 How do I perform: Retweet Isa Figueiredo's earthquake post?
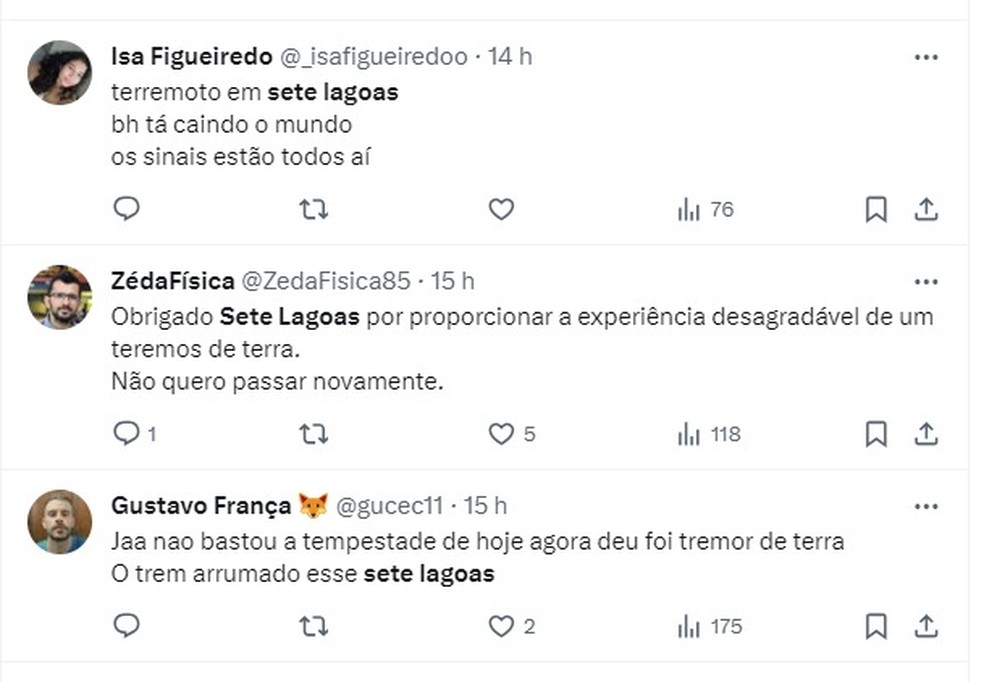314,209
